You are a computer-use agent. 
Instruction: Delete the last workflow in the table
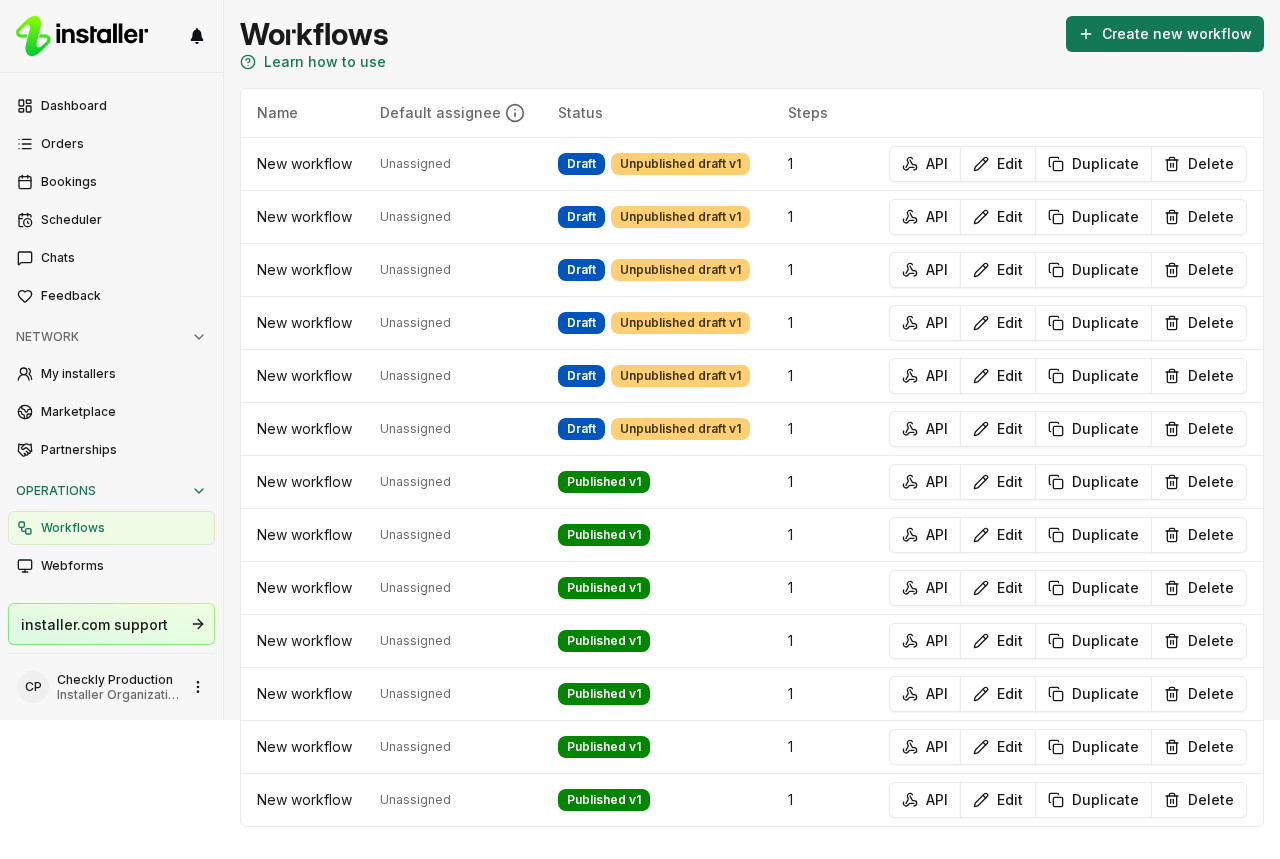coord(1199,800)
